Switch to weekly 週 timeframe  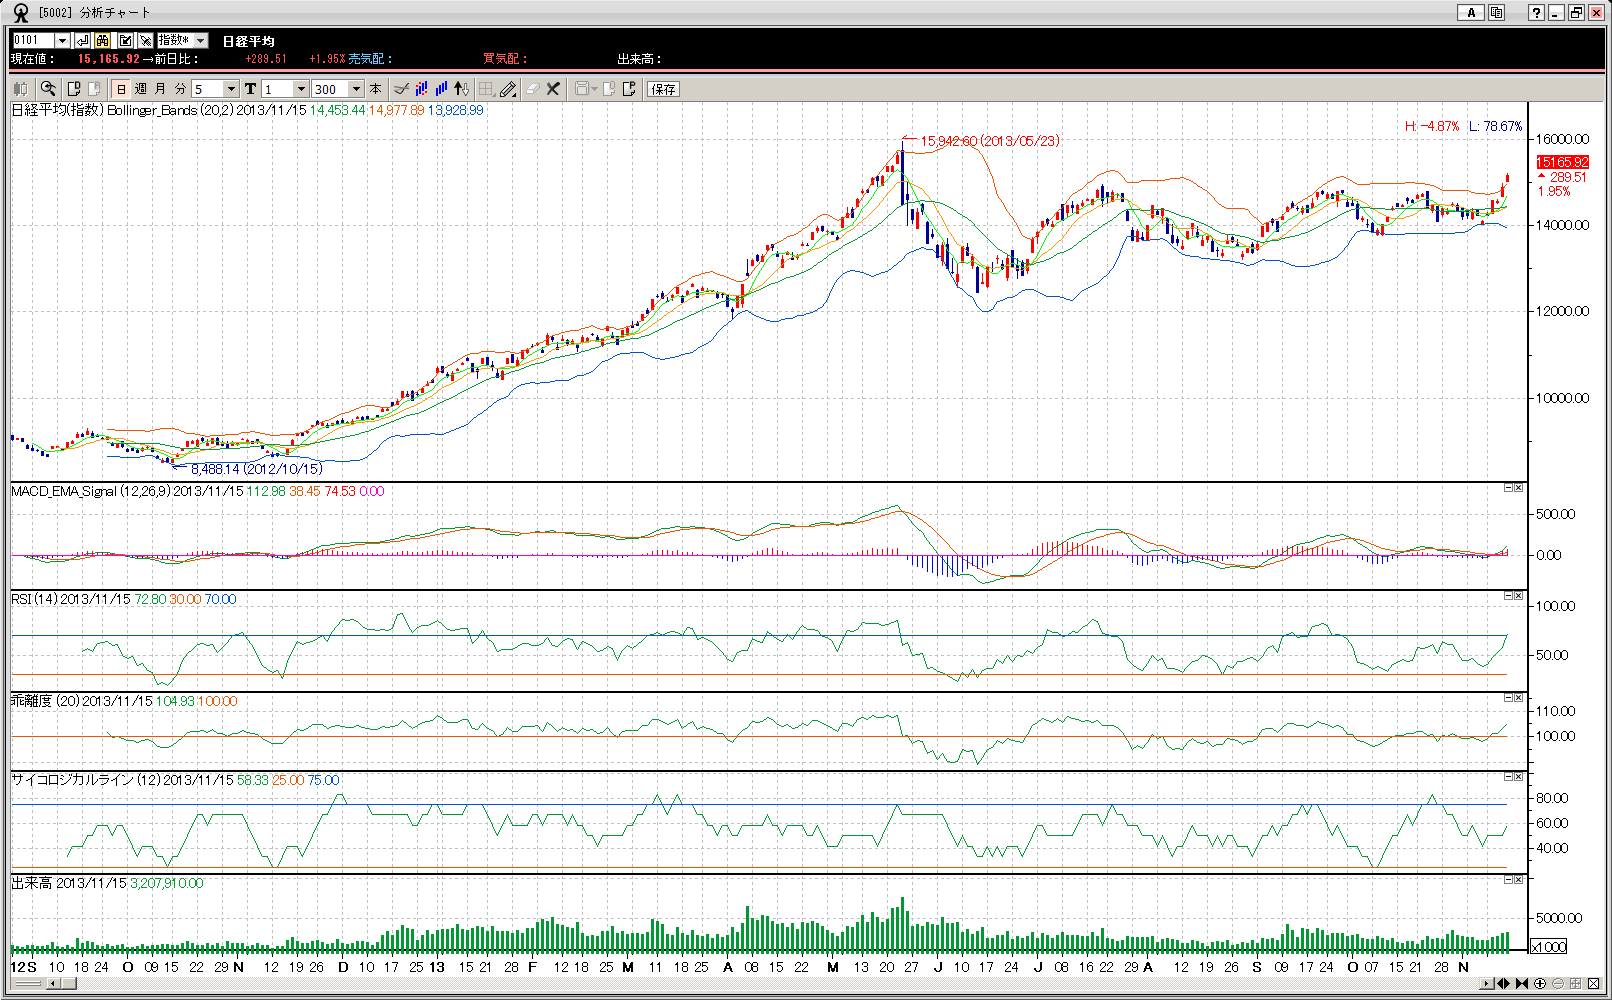141,89
